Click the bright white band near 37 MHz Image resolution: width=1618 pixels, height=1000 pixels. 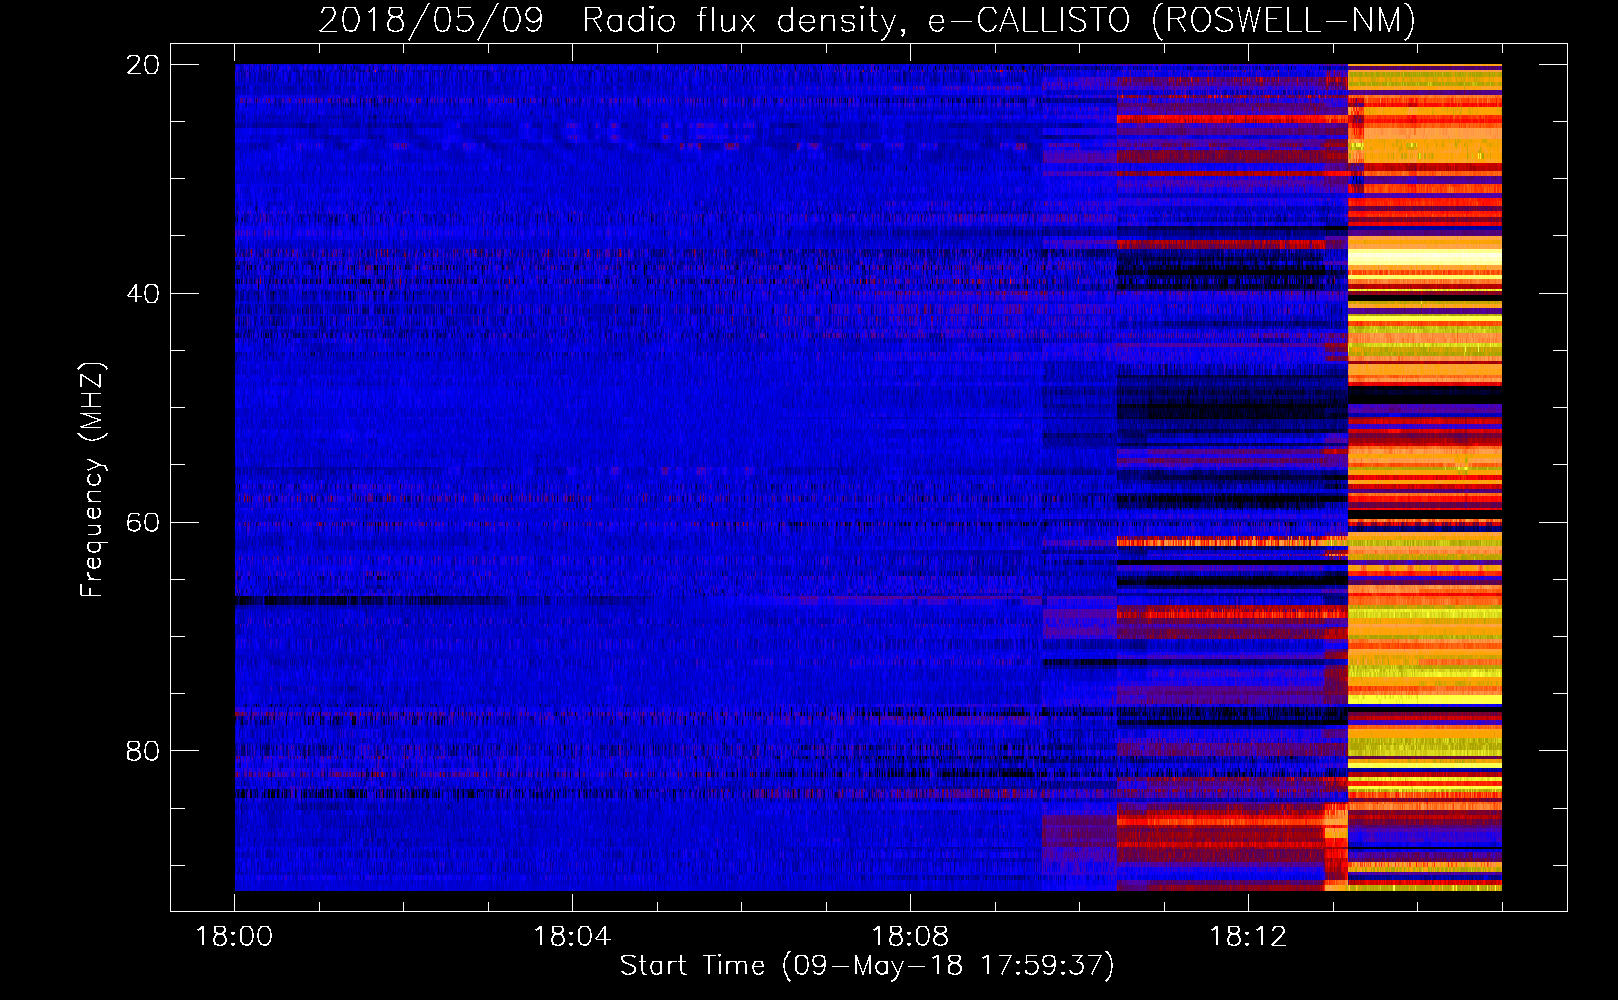point(1425,257)
